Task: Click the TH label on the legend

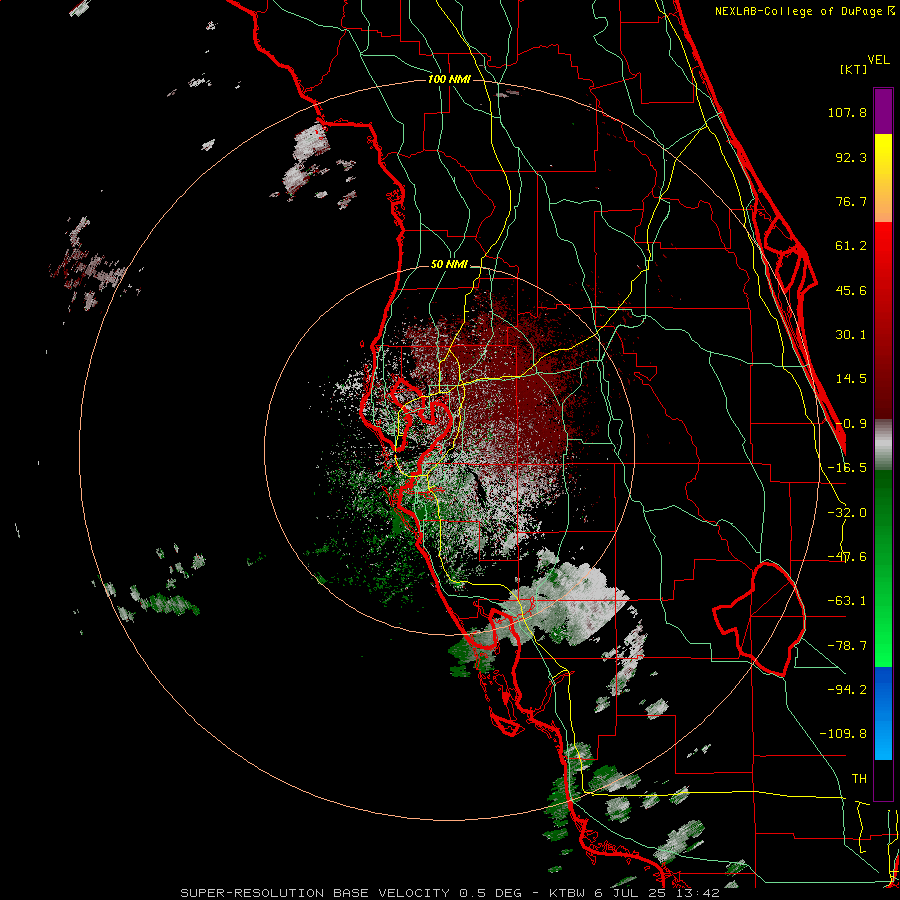Action: pyautogui.click(x=859, y=778)
